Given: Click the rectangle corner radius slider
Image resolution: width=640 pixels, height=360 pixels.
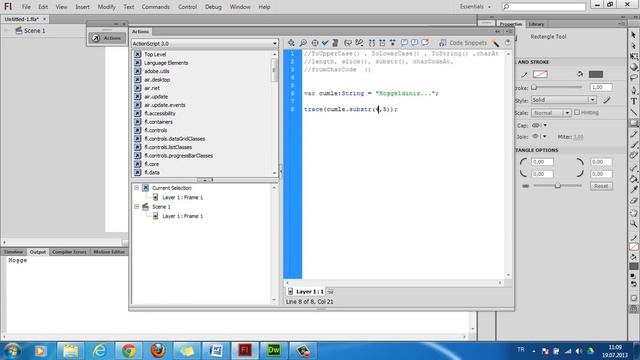Looking at the screenshot, I should 557,186.
